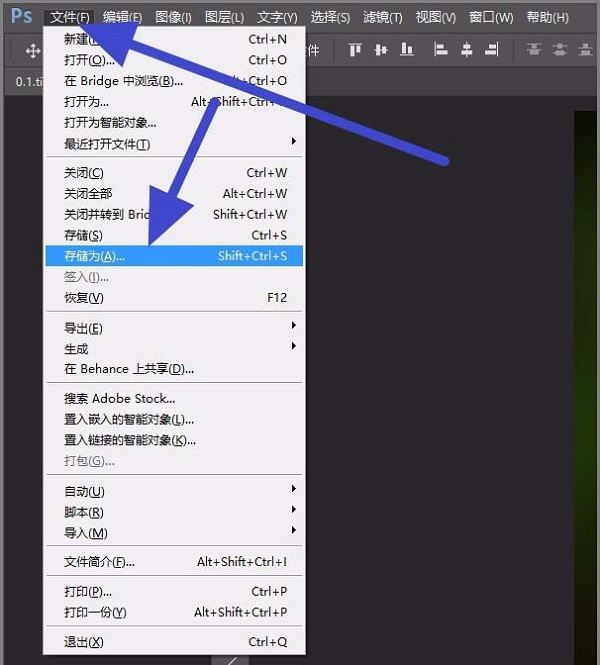
Task: Click the Photoshop Ps logo
Action: pos(21,16)
